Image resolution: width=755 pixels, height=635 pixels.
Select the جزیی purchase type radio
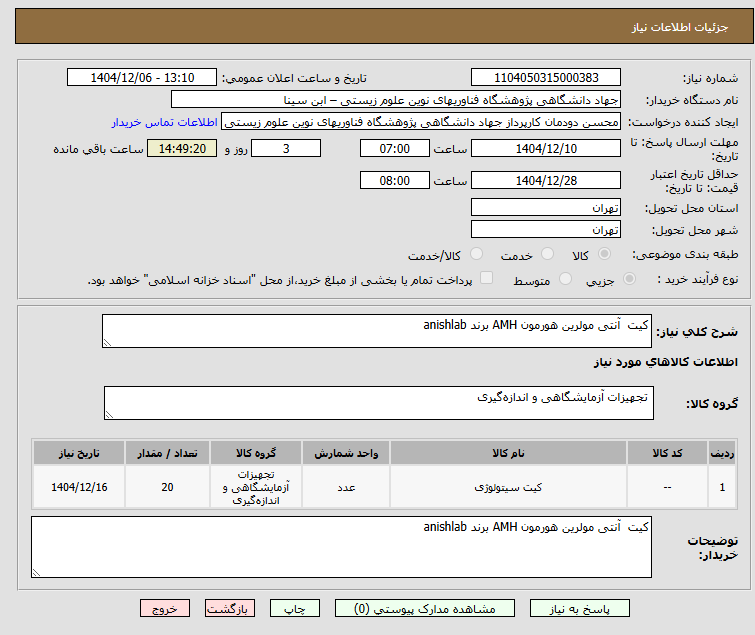(x=629, y=279)
